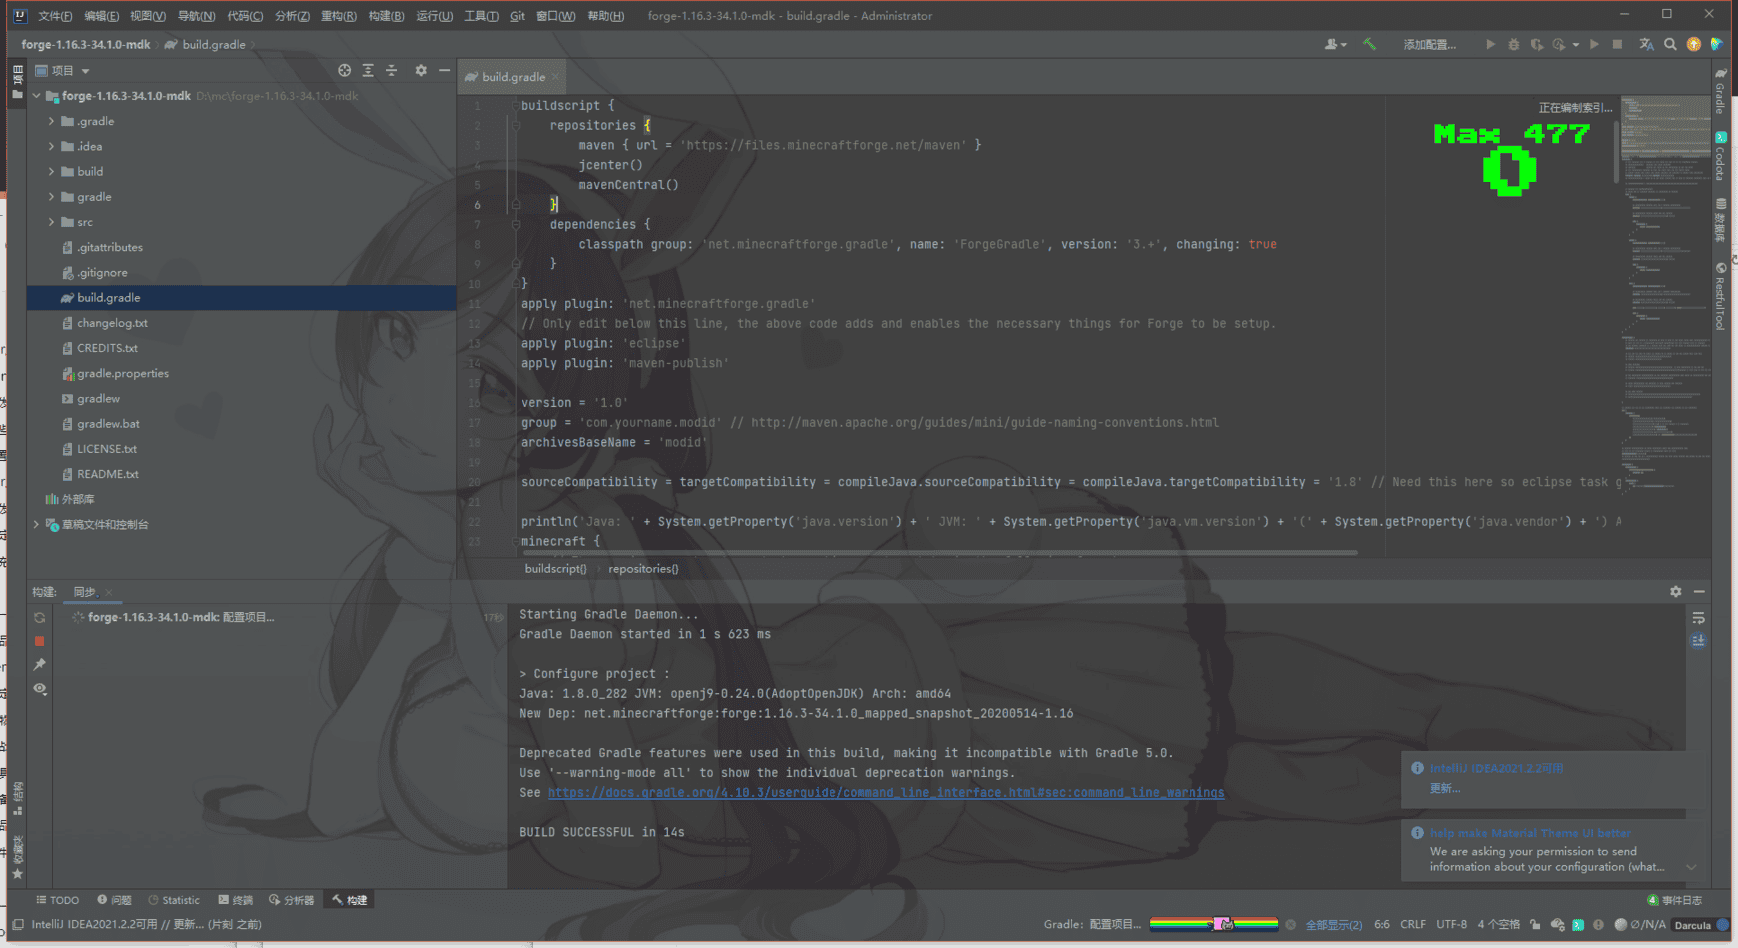This screenshot has height=948, width=1738.
Task: Click the green hammer build project icon
Action: (x=1369, y=44)
